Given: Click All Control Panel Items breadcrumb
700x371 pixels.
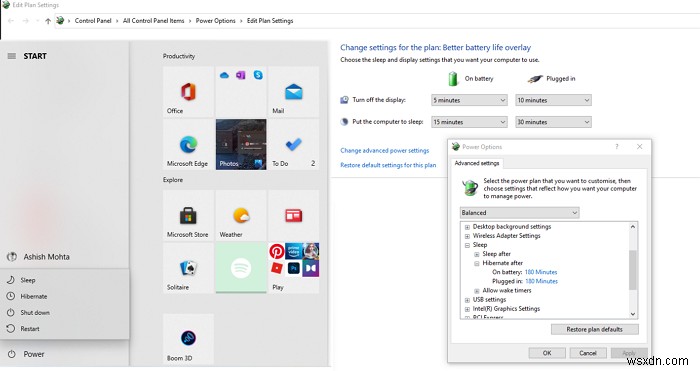Looking at the screenshot, I should 154,21.
